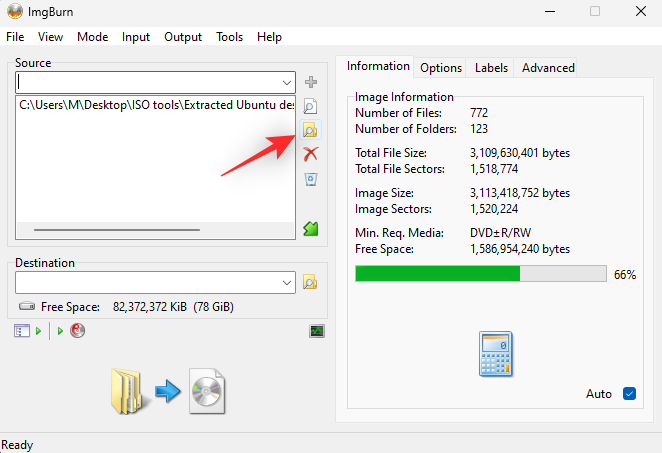The width and height of the screenshot is (662, 453).
Task: Click the plus add-to-source icon
Action: click(x=311, y=82)
